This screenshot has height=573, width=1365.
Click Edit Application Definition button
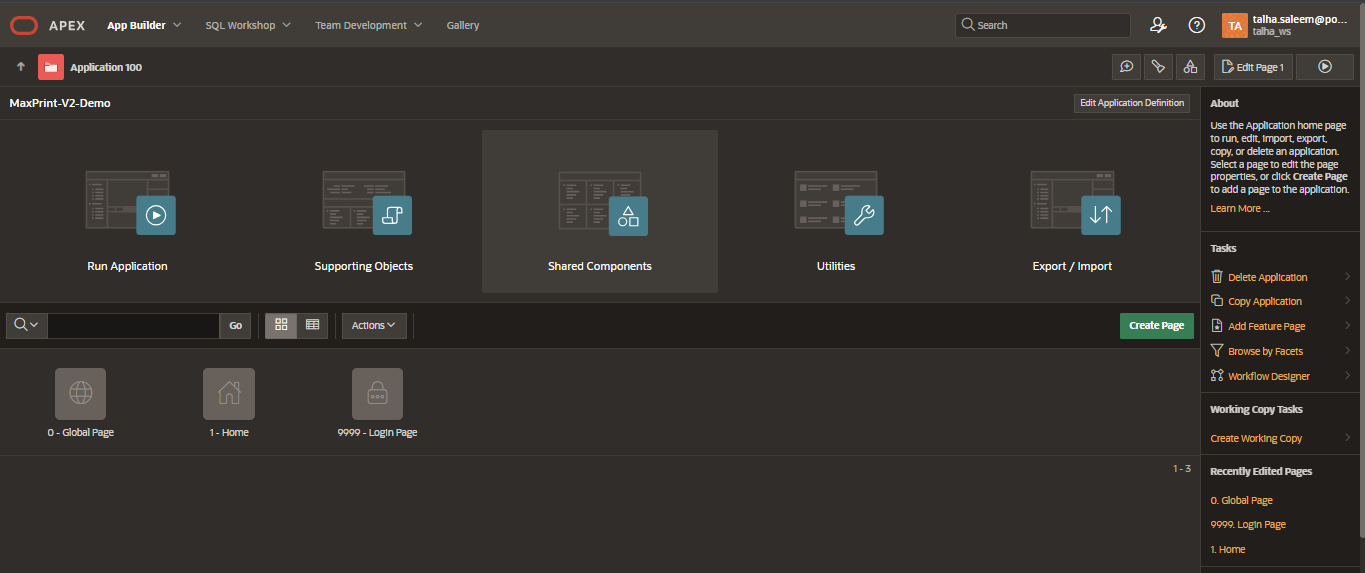pyautogui.click(x=1132, y=103)
